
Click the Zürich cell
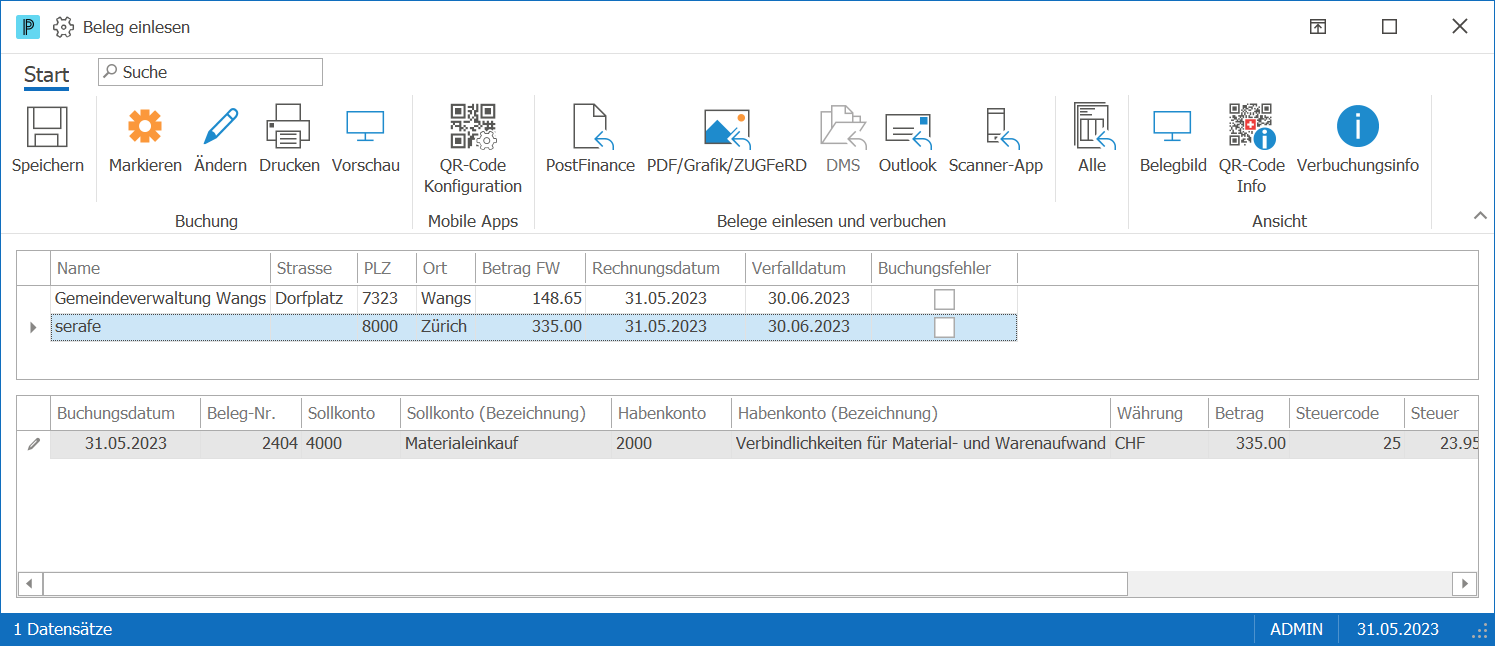pyautogui.click(x=445, y=327)
